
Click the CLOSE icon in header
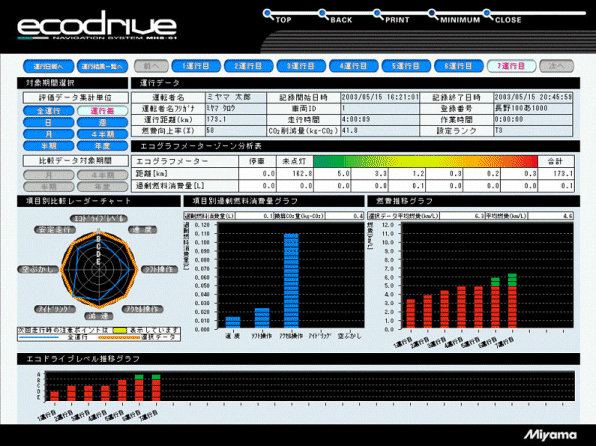488,14
